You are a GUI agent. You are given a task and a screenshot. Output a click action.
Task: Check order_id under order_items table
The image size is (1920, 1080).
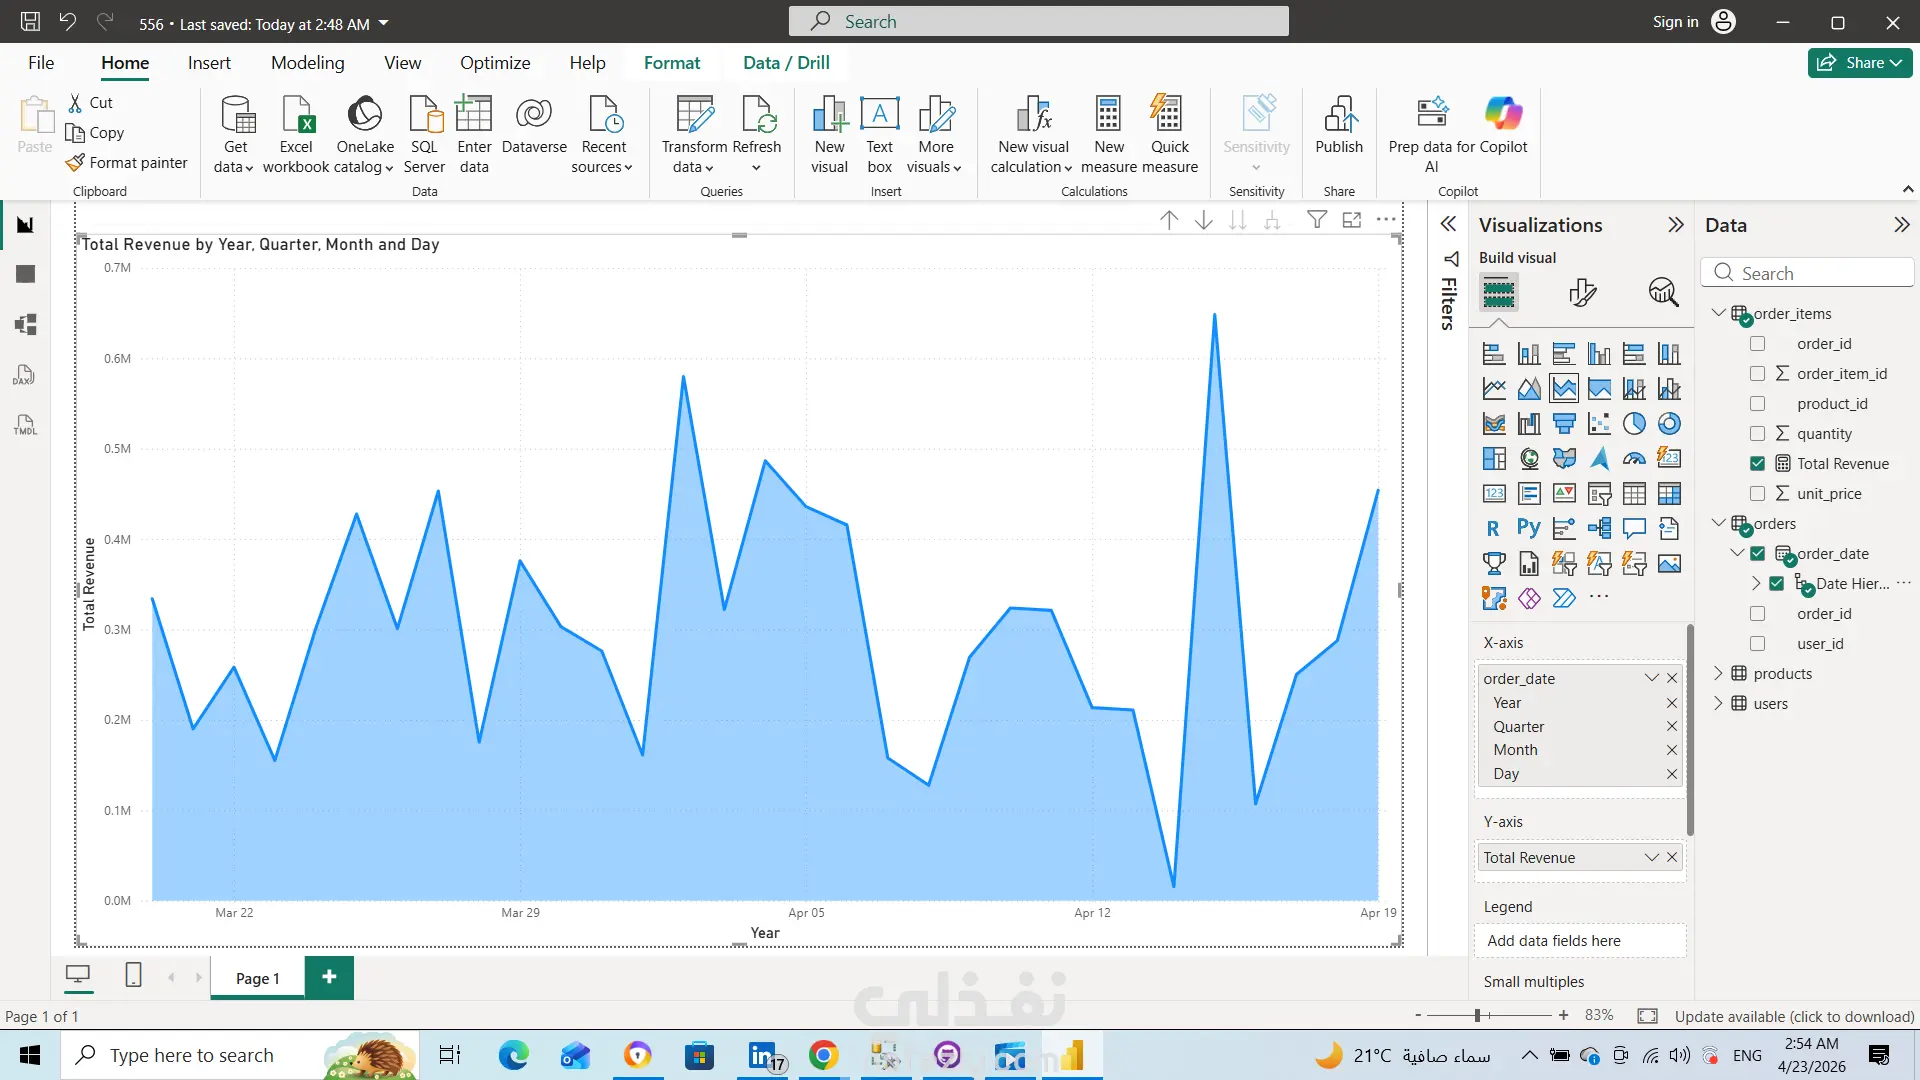coord(1757,344)
